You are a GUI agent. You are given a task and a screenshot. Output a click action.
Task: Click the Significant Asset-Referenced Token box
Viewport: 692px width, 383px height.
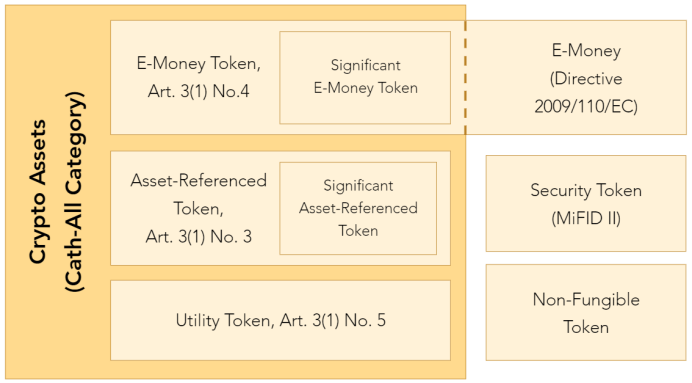358,208
